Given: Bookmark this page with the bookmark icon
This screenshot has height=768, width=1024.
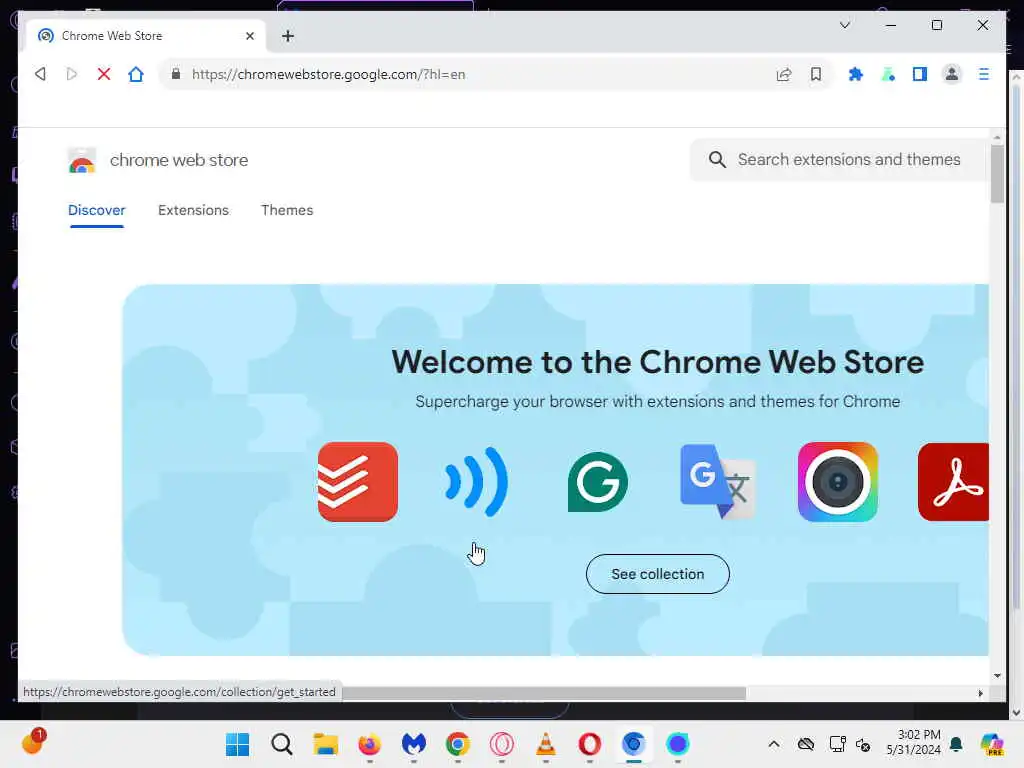Looking at the screenshot, I should pyautogui.click(x=816, y=74).
